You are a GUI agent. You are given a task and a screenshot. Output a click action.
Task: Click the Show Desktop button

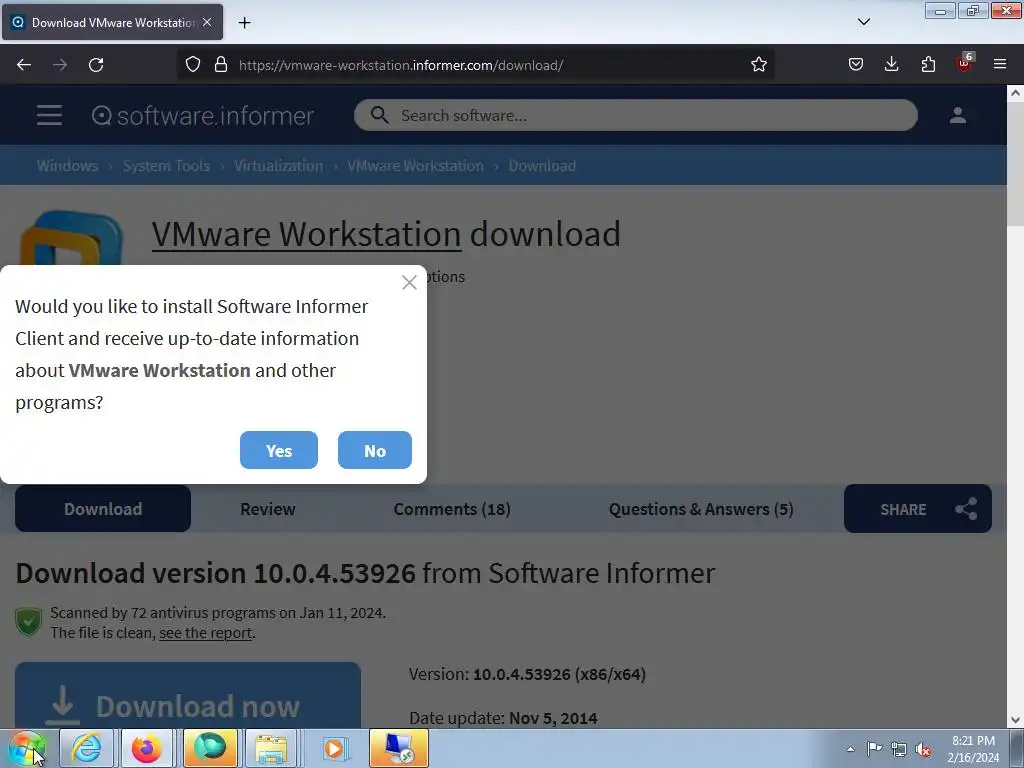[1017, 748]
